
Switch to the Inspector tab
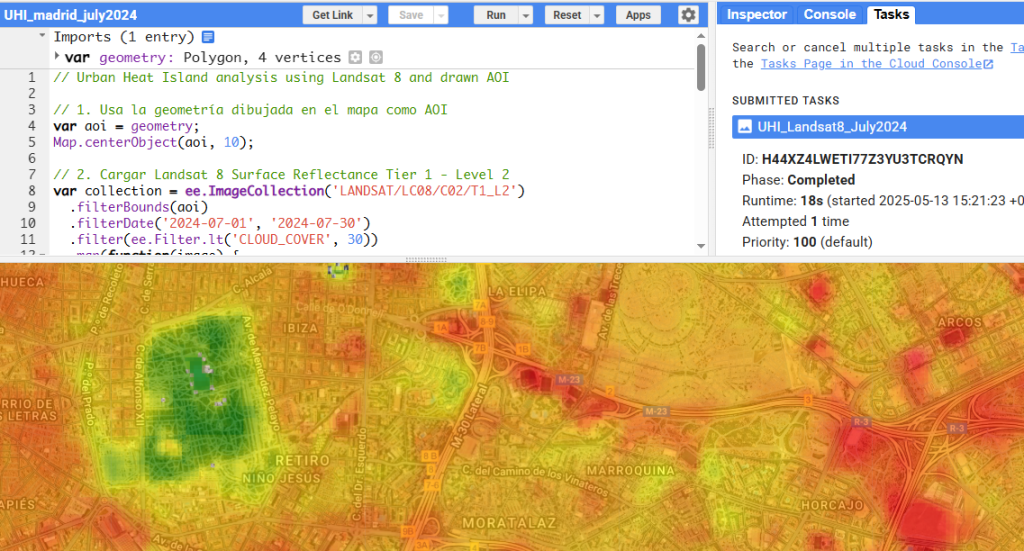[x=757, y=14]
